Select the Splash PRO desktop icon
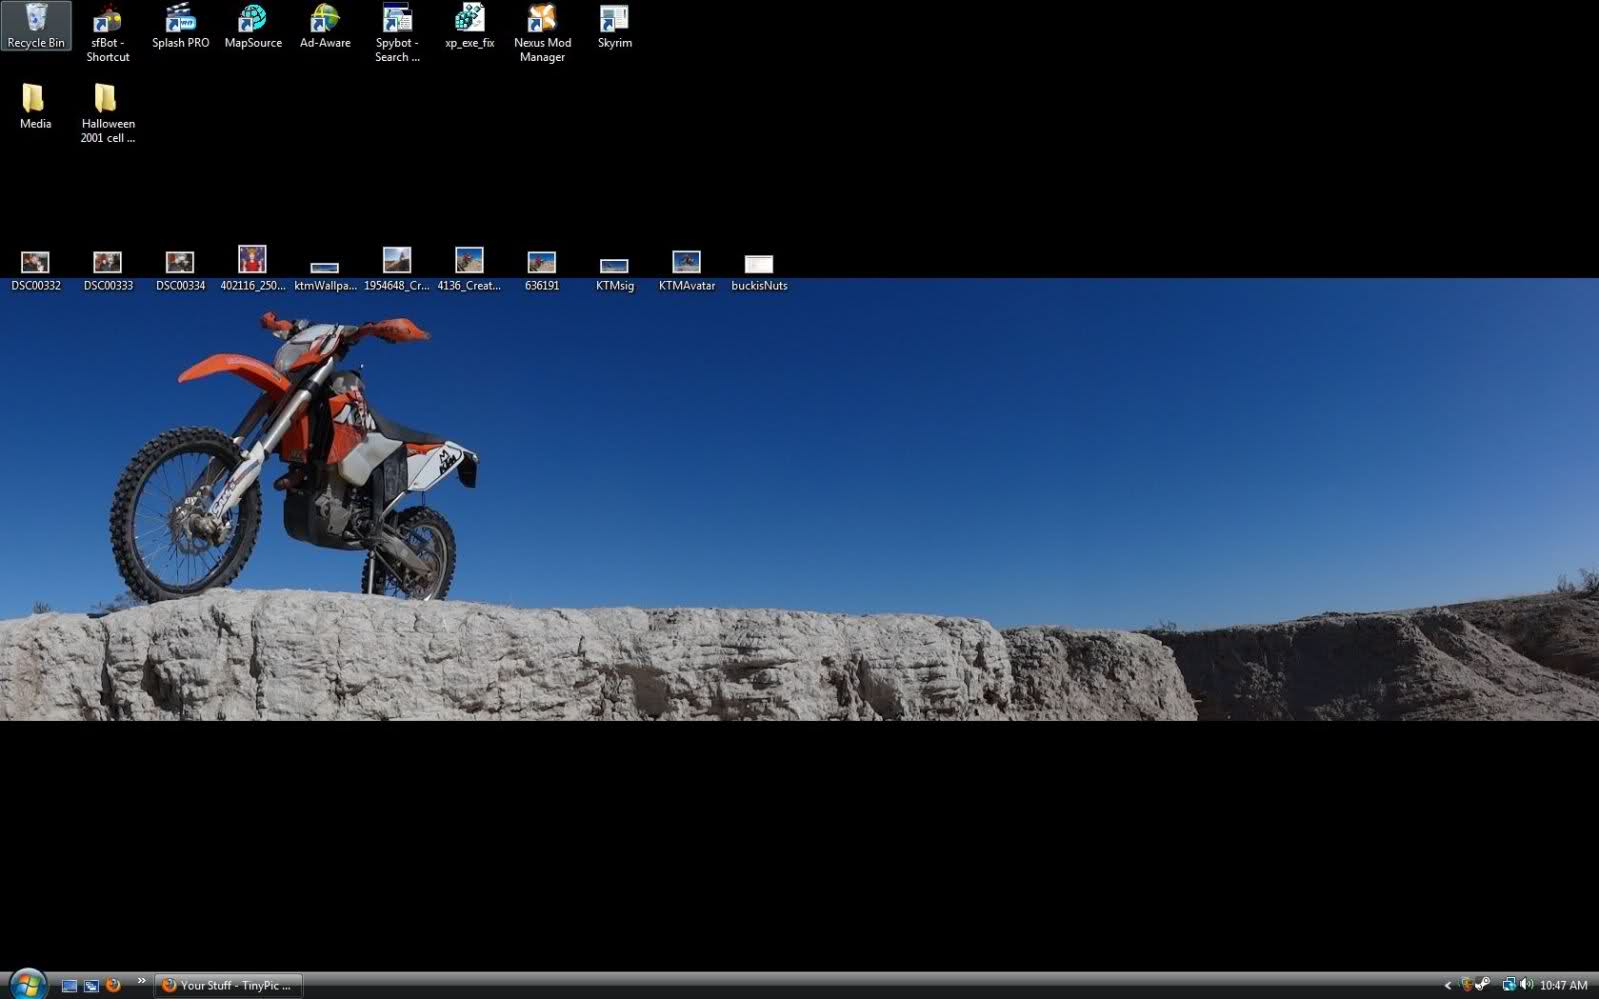The width and height of the screenshot is (1599, 999). click(x=180, y=26)
